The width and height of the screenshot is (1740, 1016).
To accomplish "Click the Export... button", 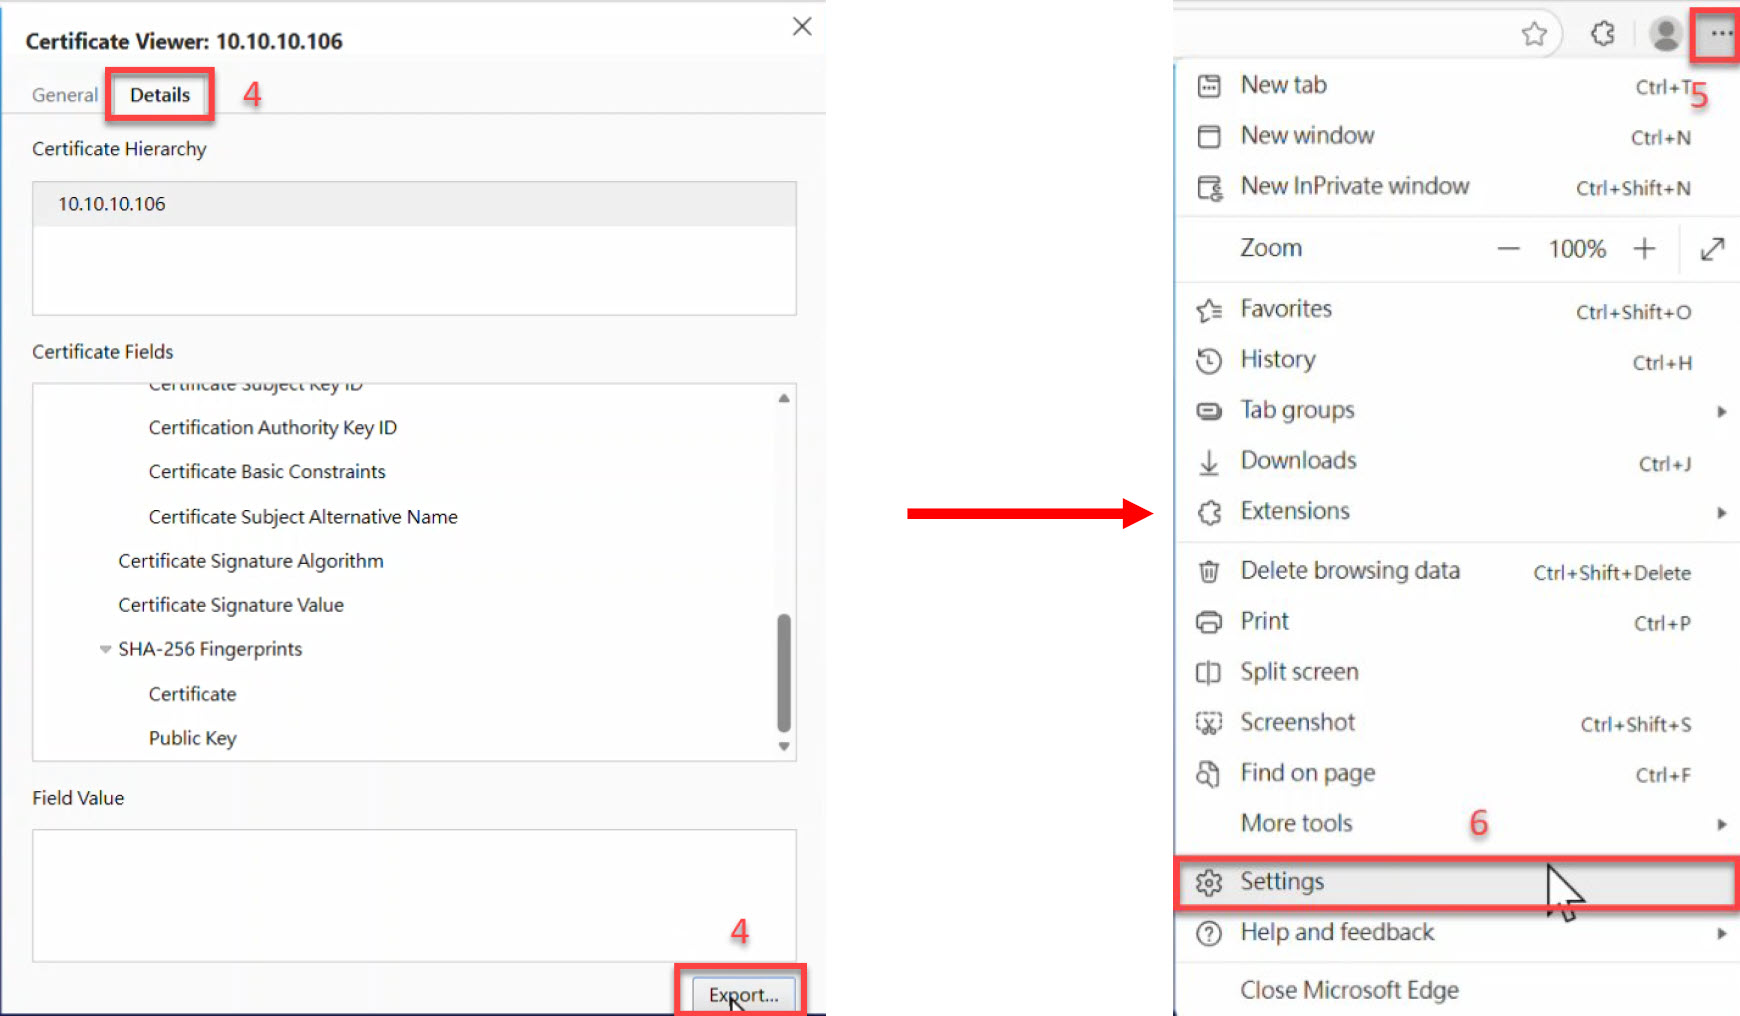I will [x=742, y=994].
